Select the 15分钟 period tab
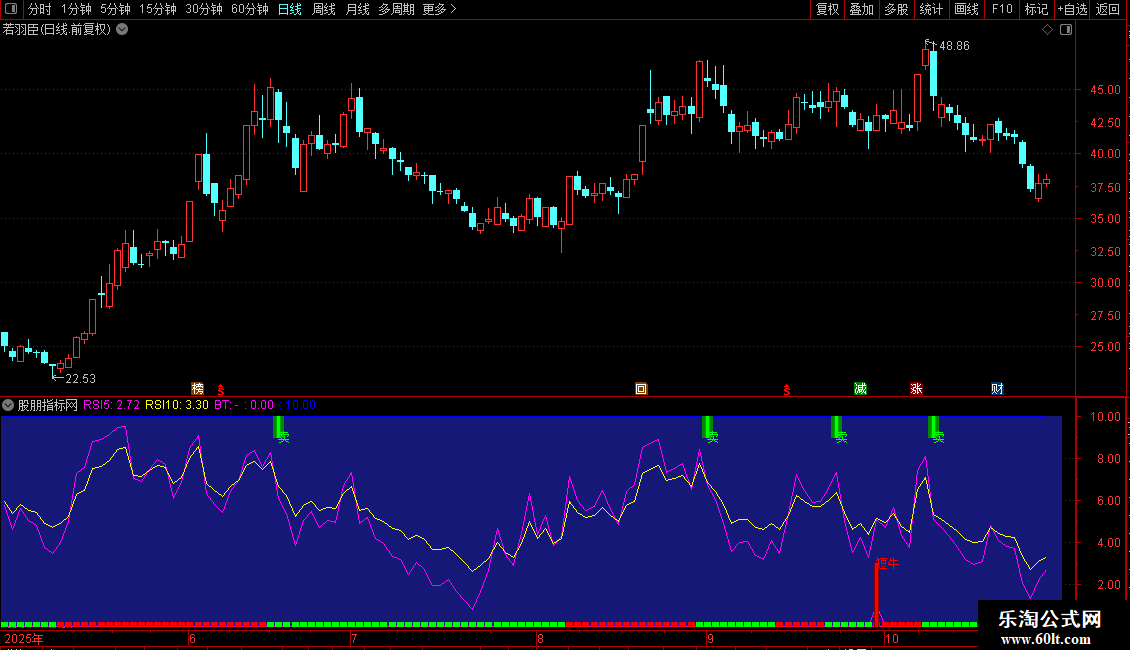This screenshot has width=1130, height=650. 158,9
